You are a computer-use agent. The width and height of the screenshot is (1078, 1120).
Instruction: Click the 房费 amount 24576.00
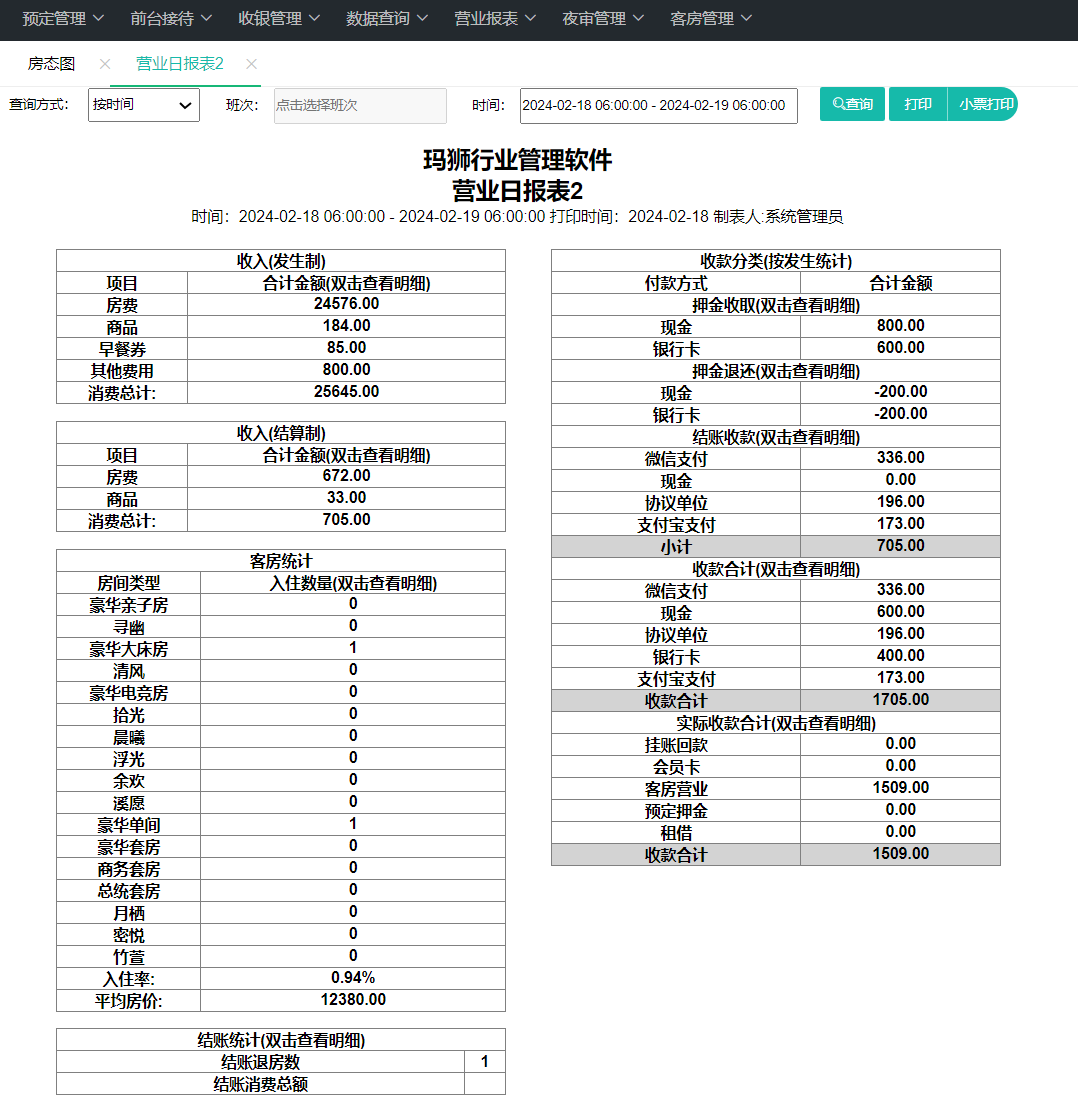pos(346,304)
